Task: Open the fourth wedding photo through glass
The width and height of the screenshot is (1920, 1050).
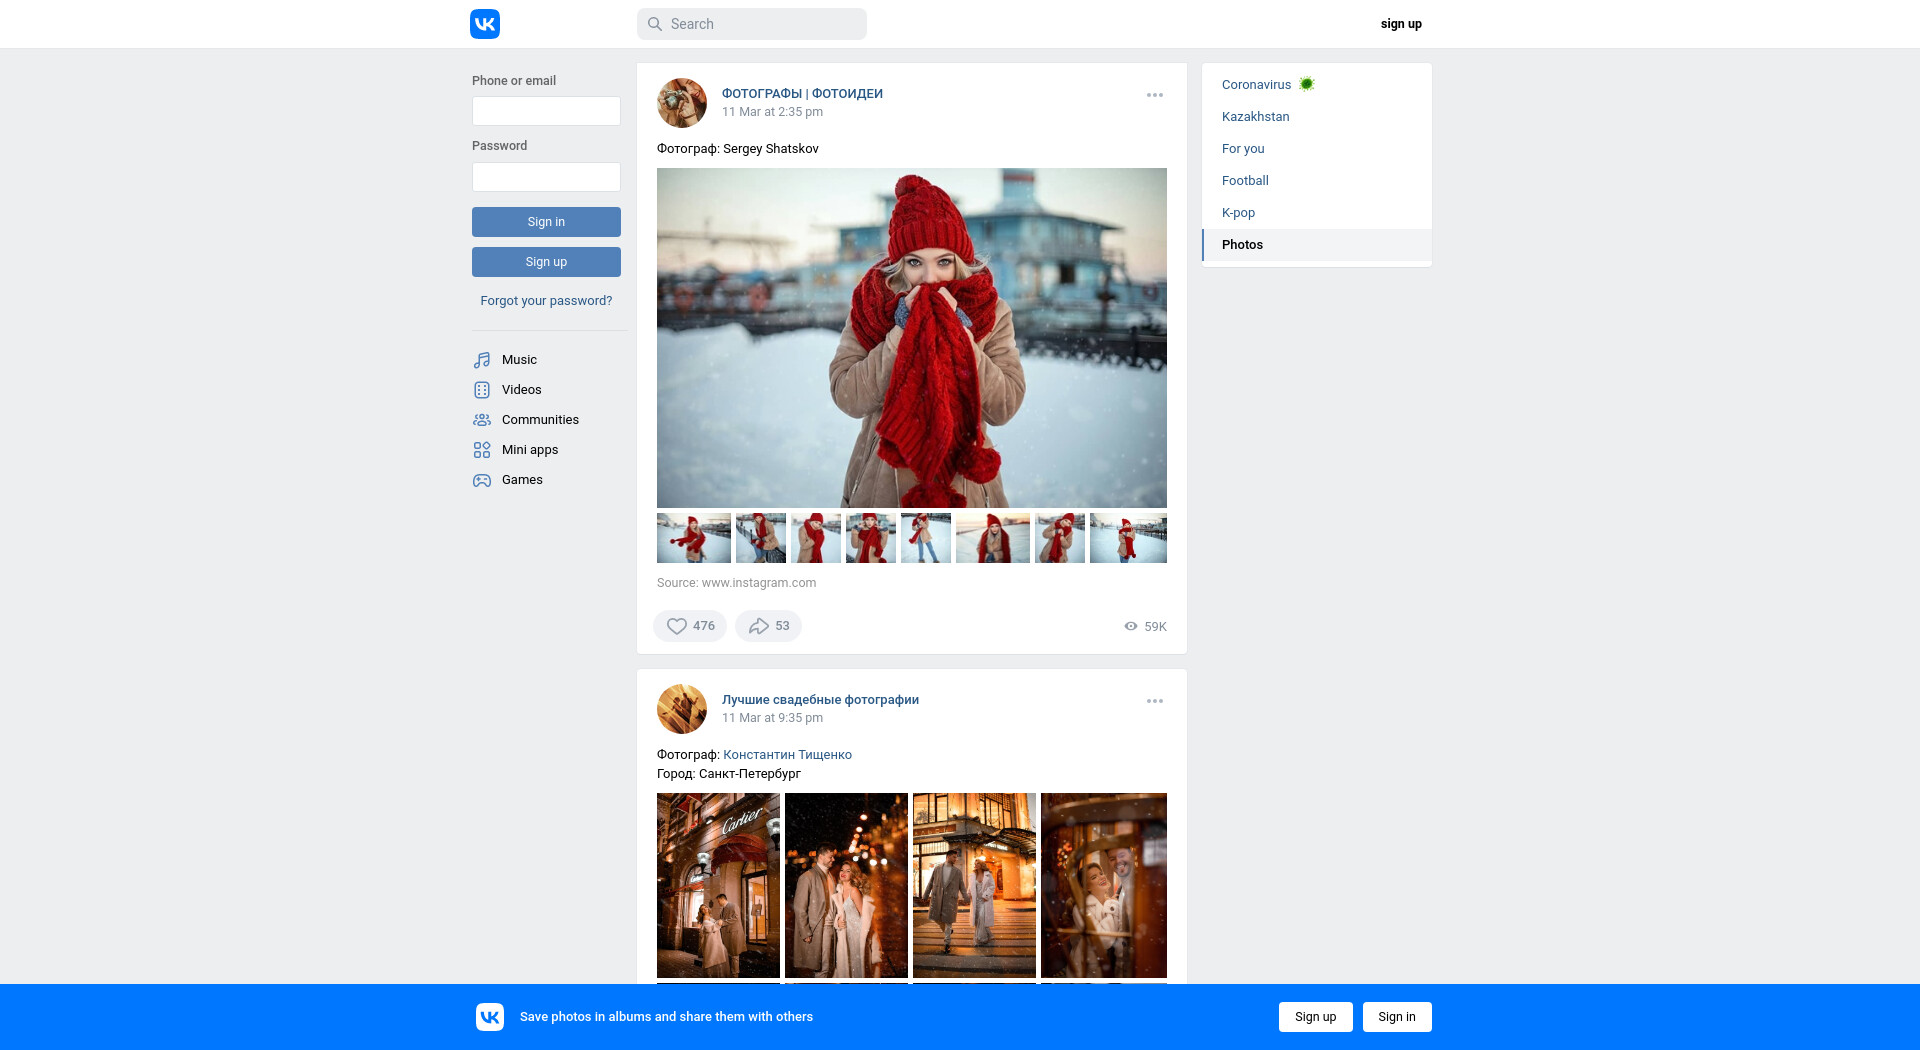Action: coord(1104,885)
